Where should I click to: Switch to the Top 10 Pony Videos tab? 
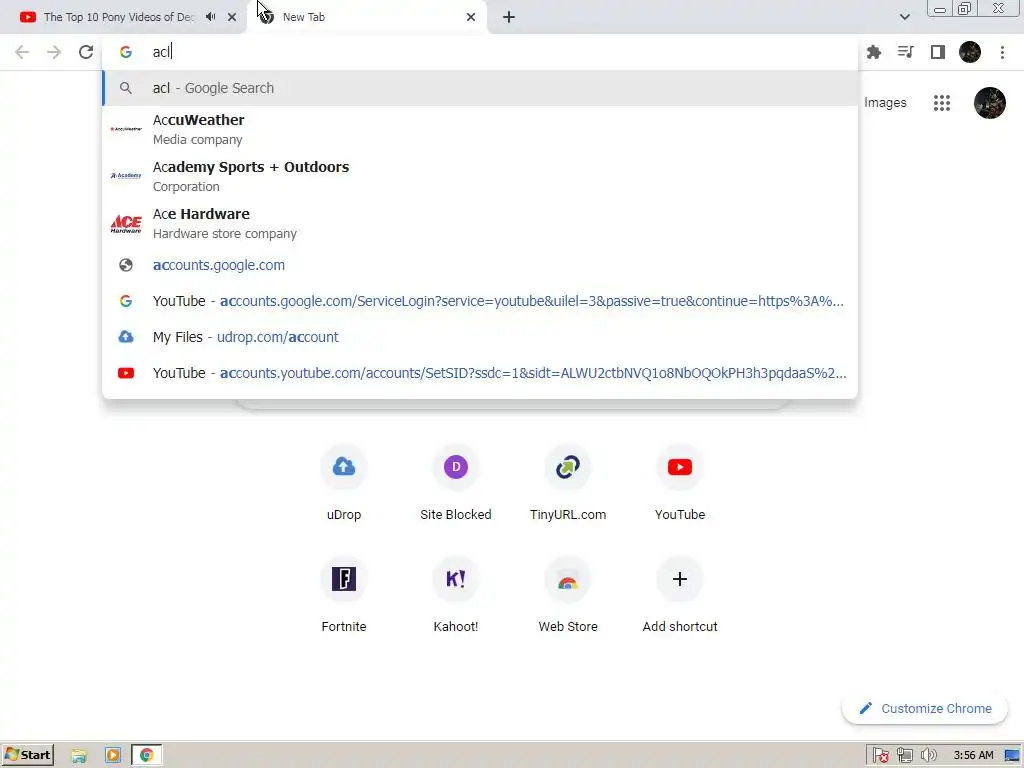(x=118, y=17)
